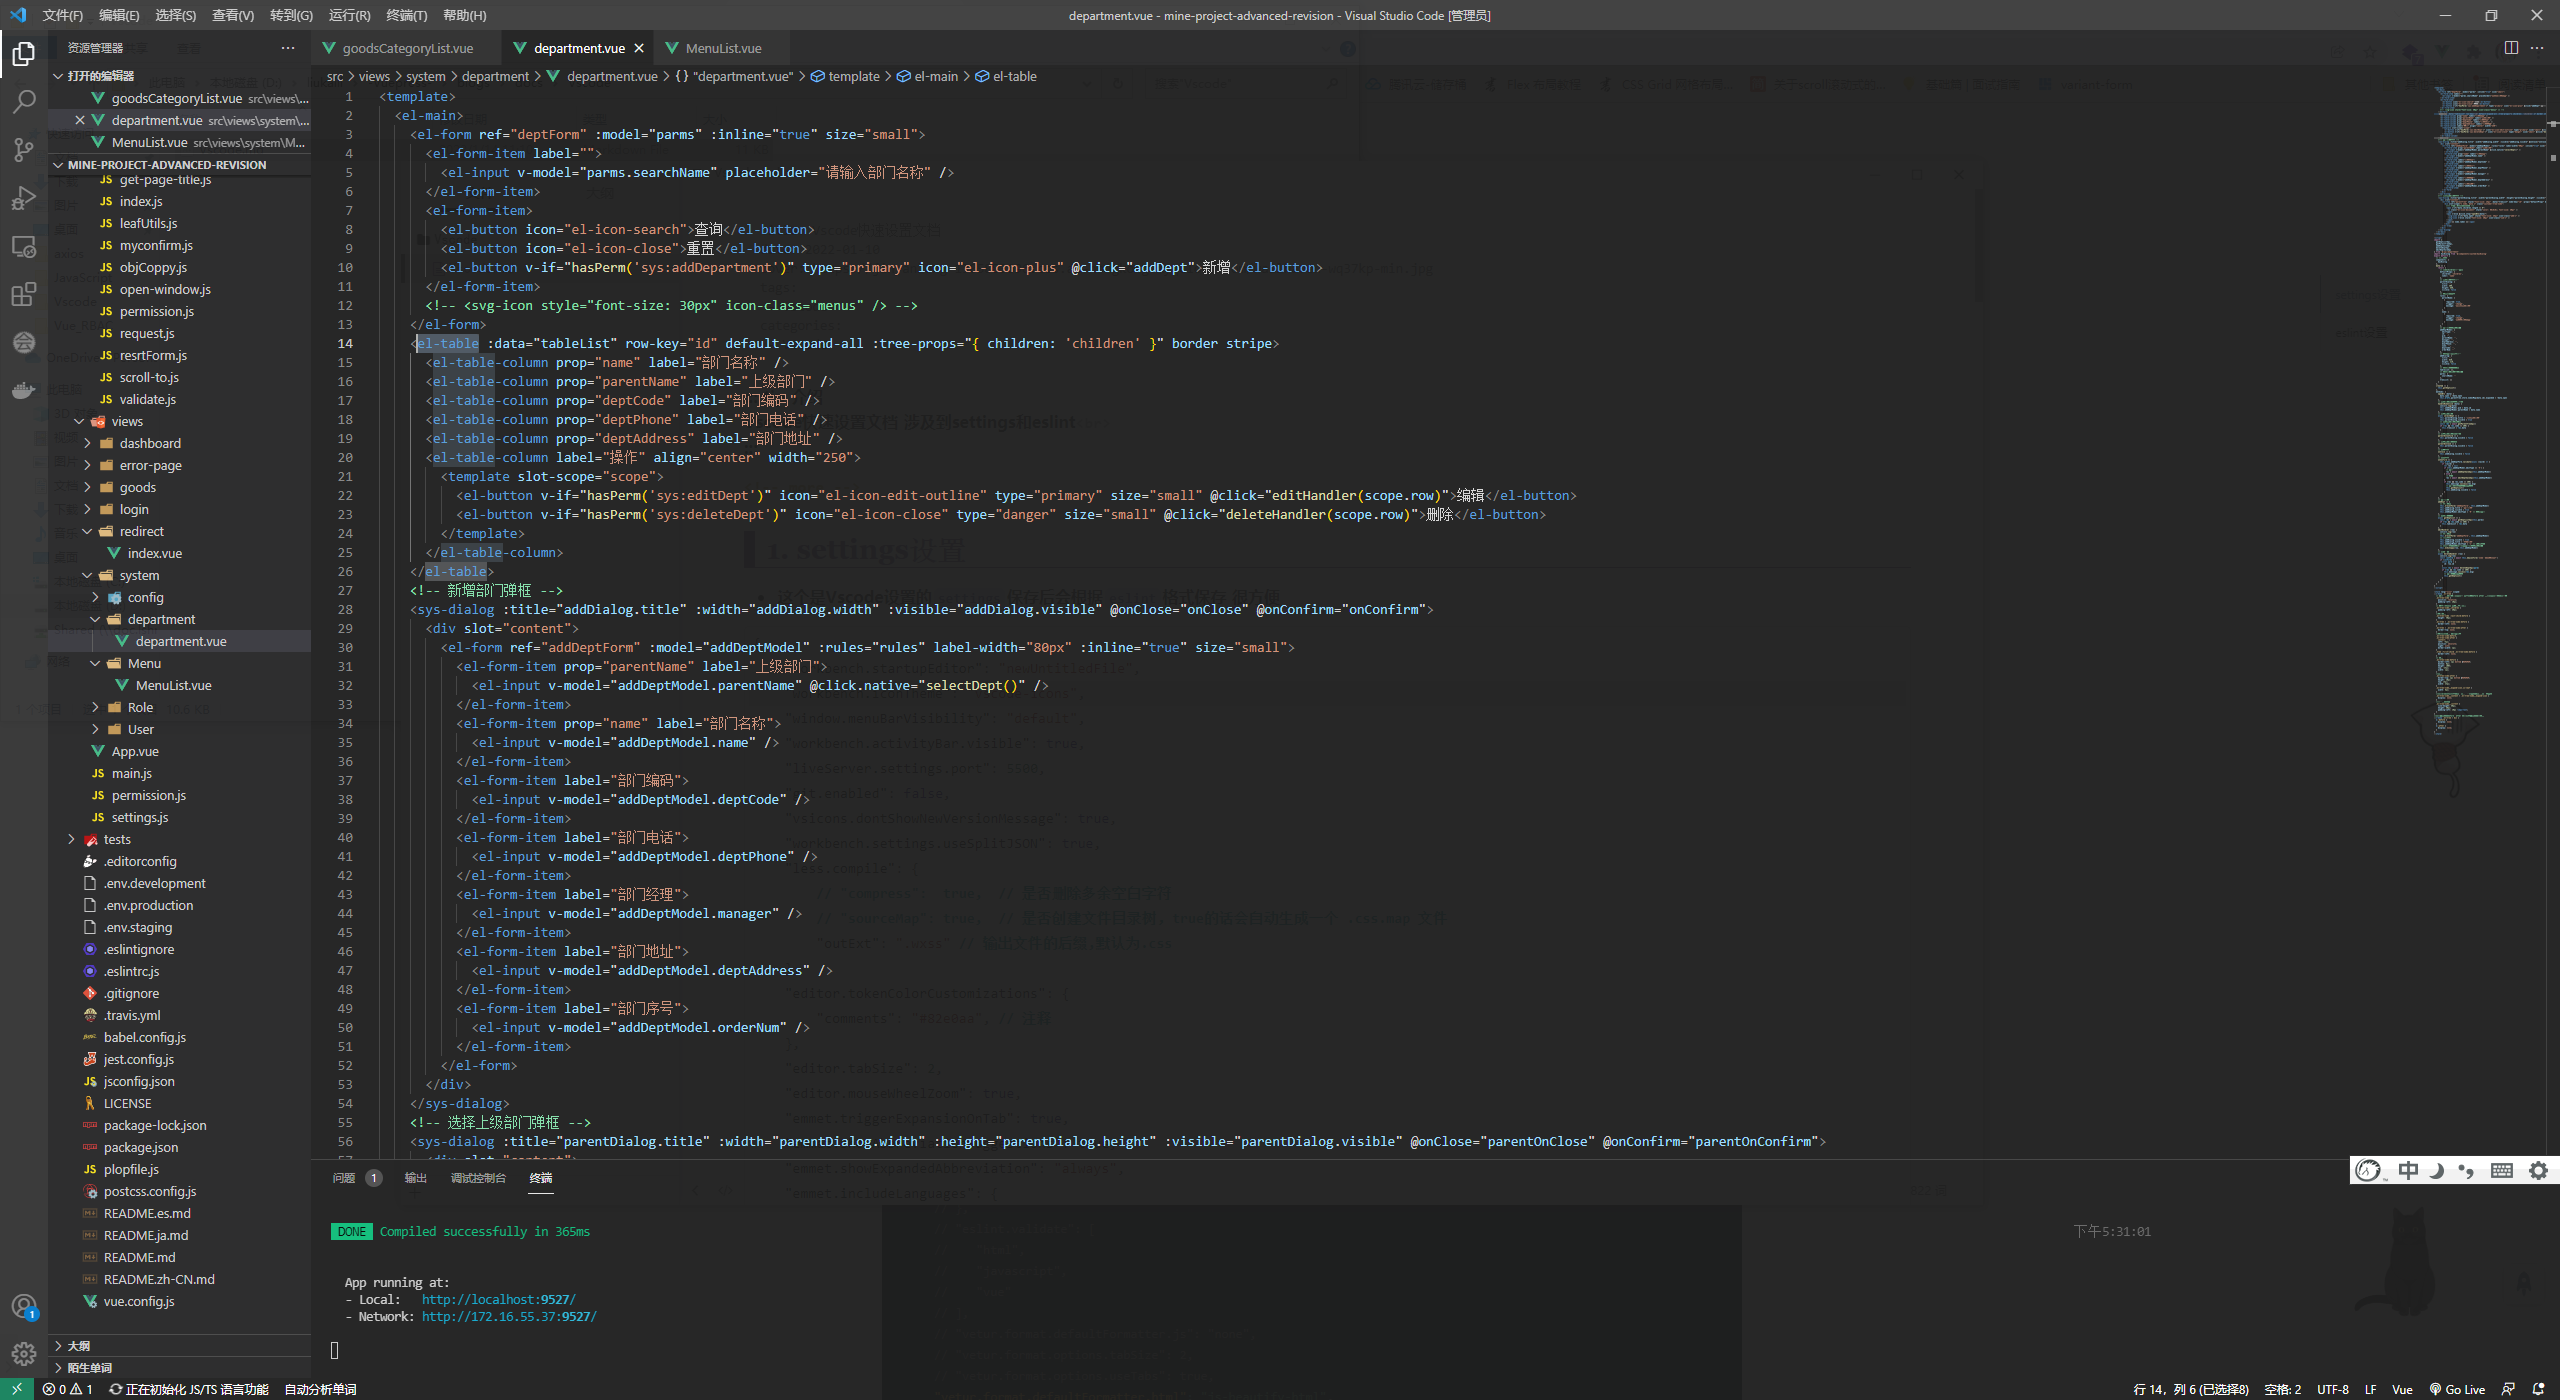
Task: Open IME soft keyboard icon
Action: 2502,1170
